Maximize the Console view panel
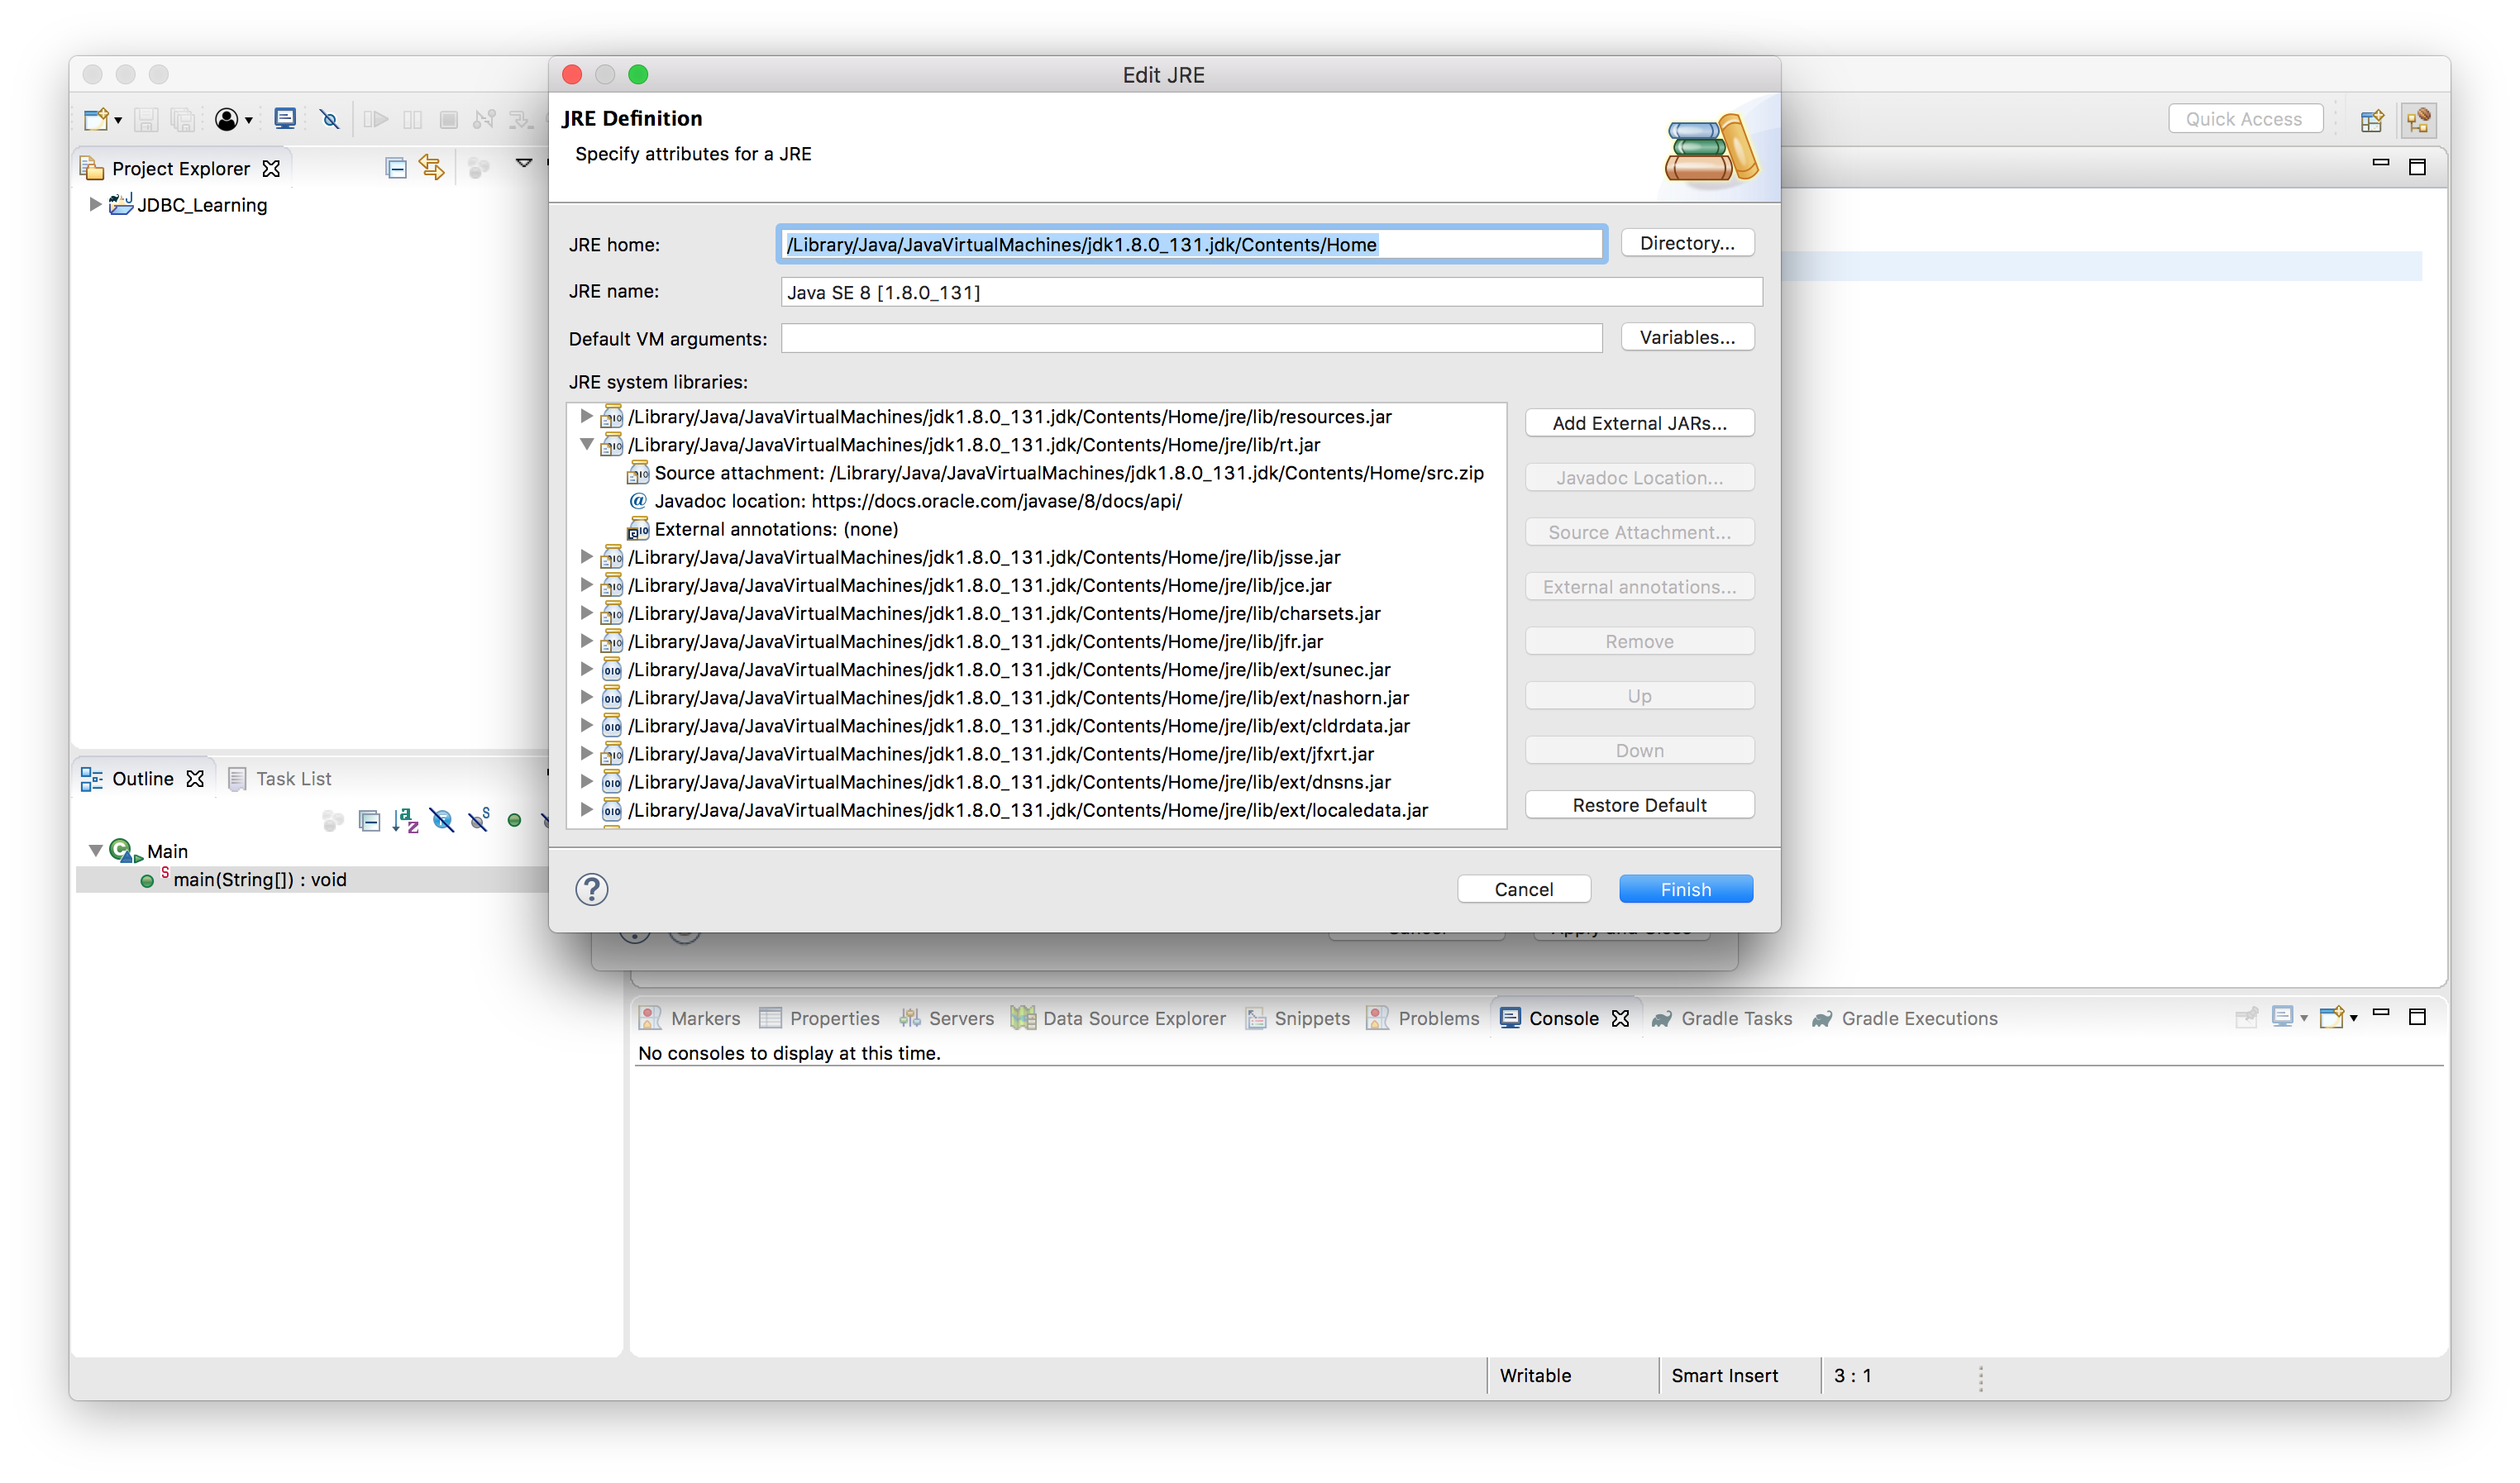 (x=2417, y=1017)
